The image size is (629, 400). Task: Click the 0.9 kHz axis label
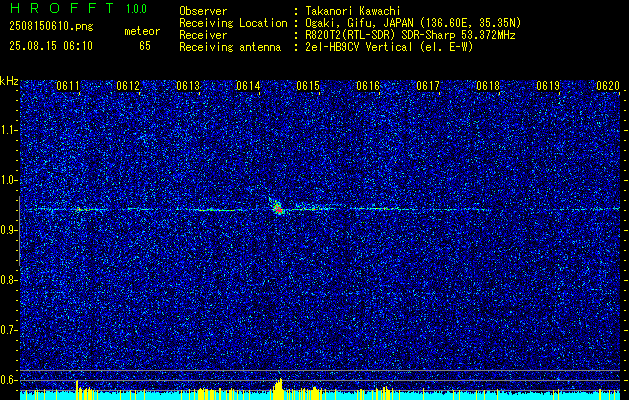[x=9, y=230]
